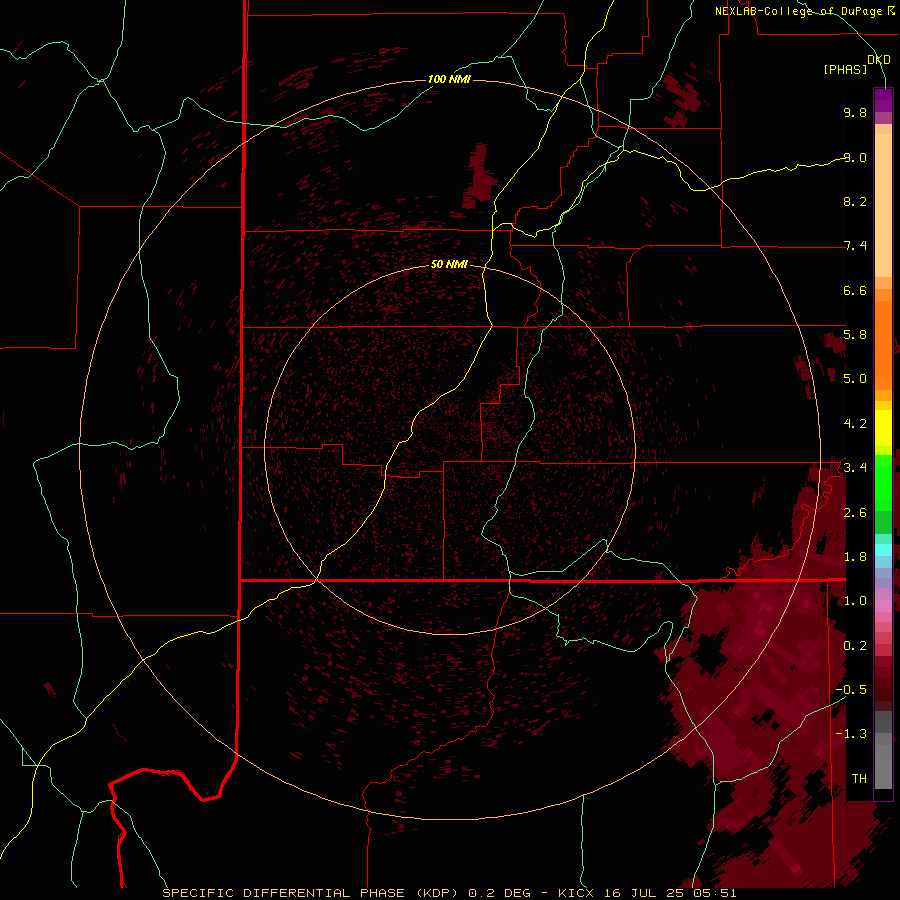The width and height of the screenshot is (900, 900).
Task: Click the 3.4 scale value label
Action: pyautogui.click(x=855, y=468)
